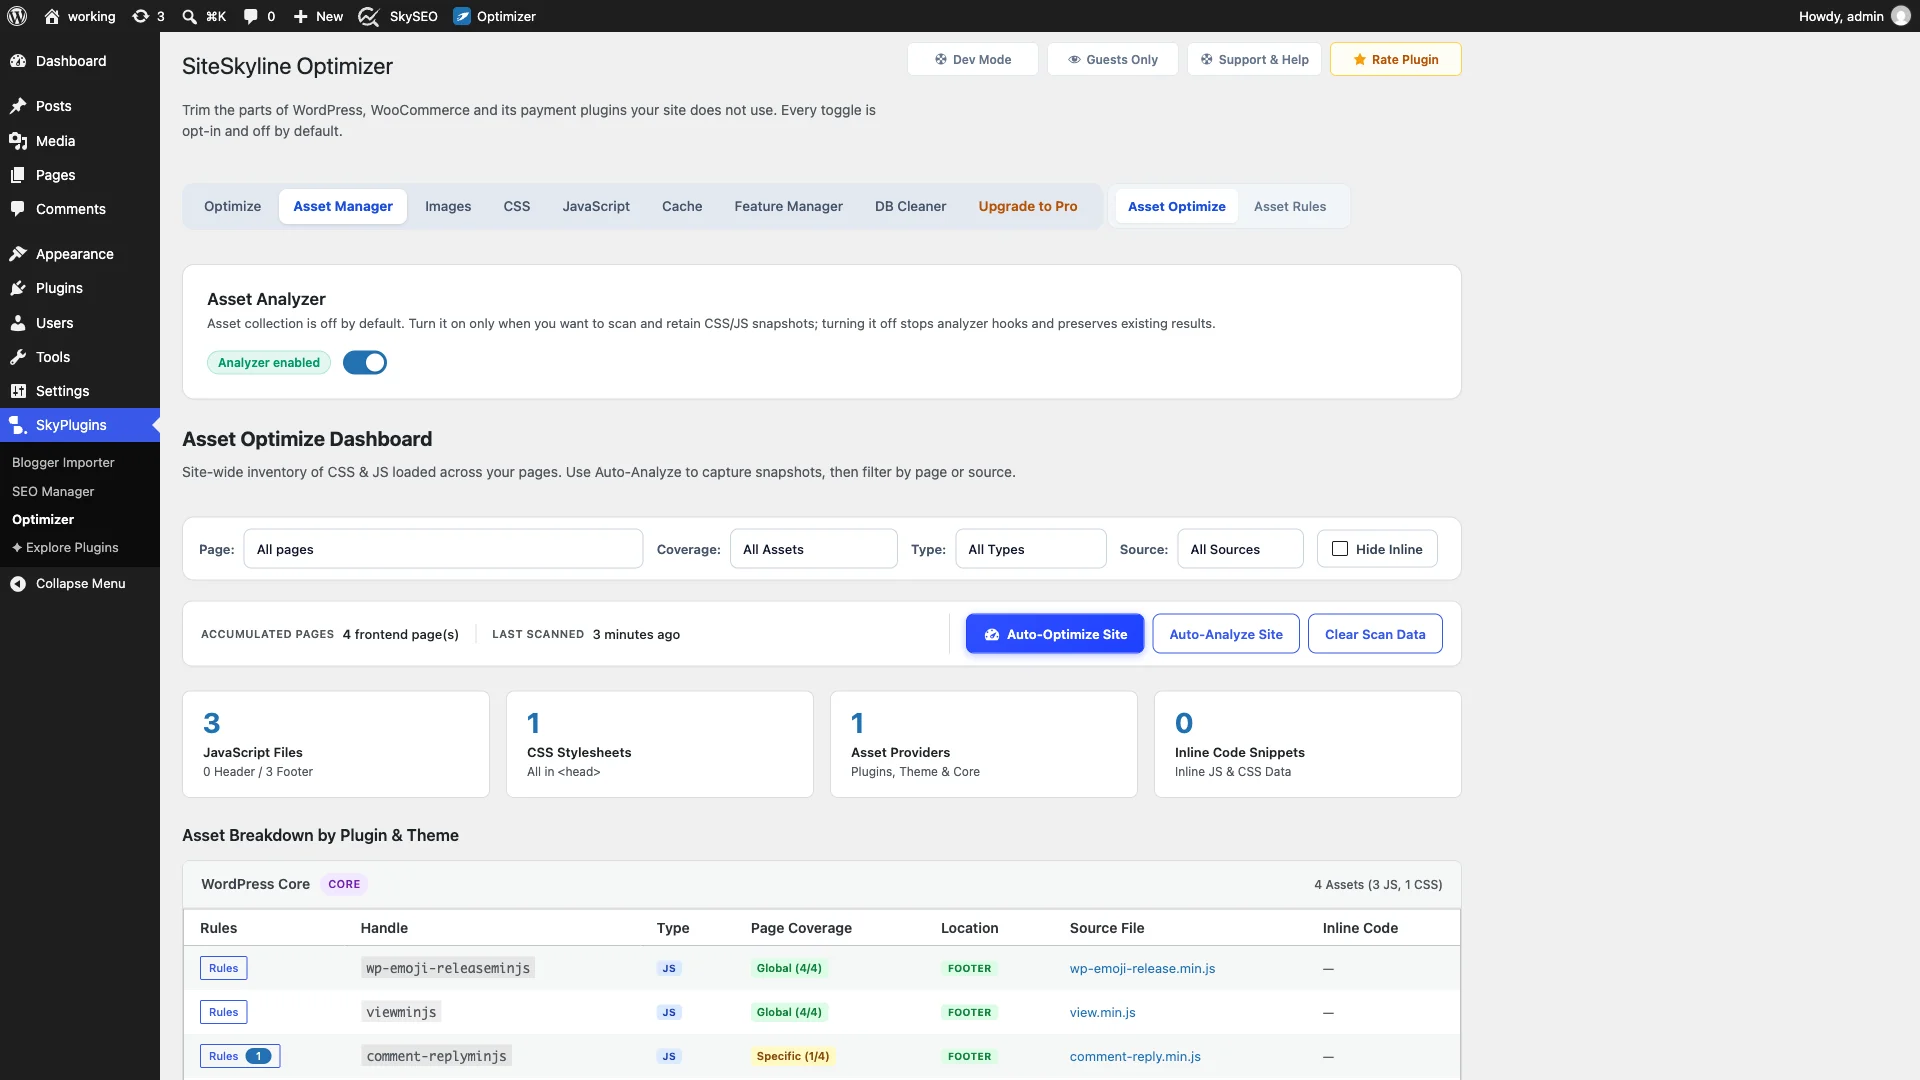The height and width of the screenshot is (1080, 1920).
Task: Open Blogger Importer submenu item
Action: [x=63, y=463]
